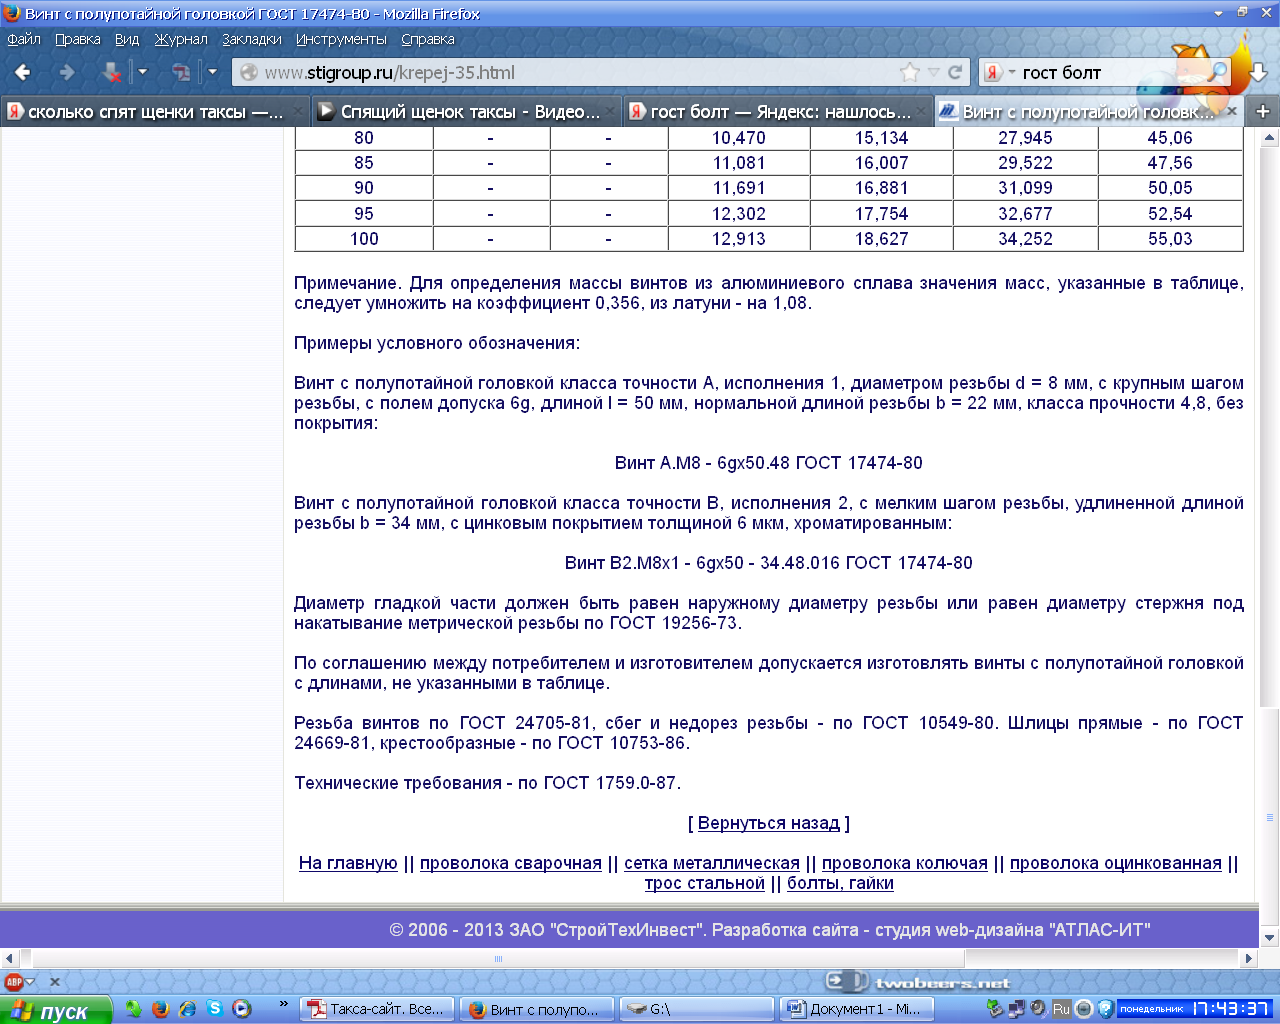Switch to «Документ1 - Mi...» taskbar window
The width and height of the screenshot is (1280, 1024).
point(855,1009)
